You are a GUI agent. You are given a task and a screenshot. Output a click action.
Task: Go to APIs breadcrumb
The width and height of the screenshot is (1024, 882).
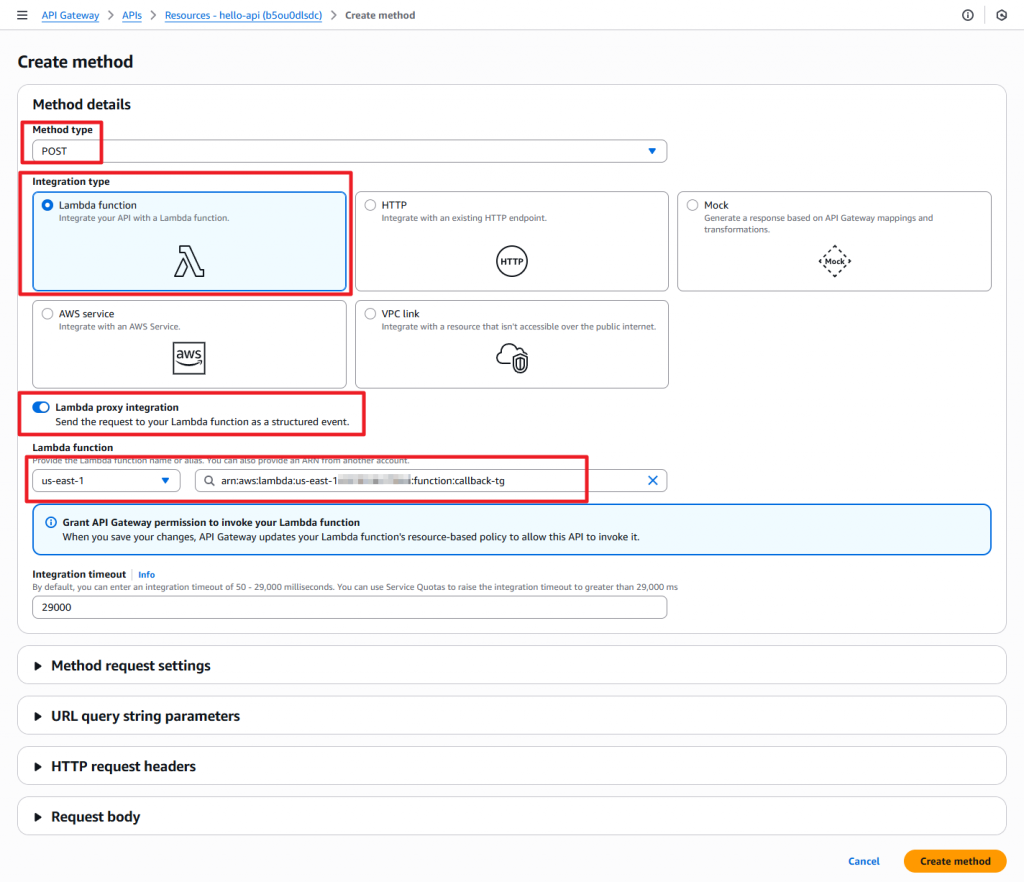(132, 15)
